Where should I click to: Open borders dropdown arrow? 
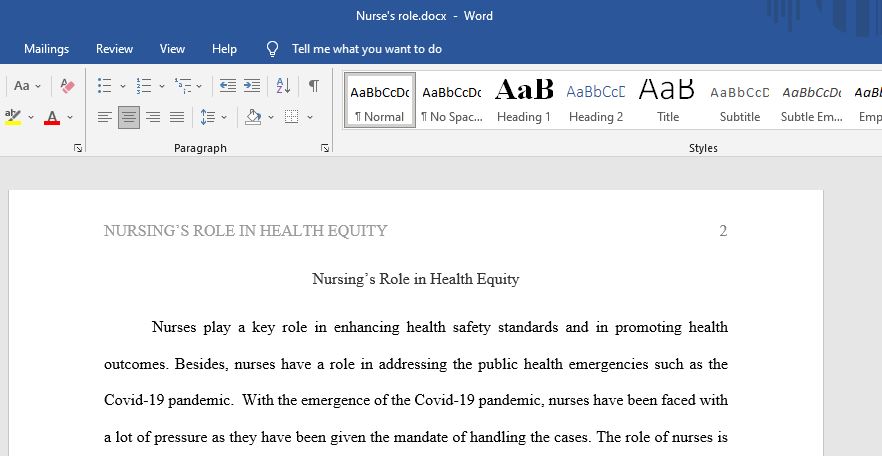(x=309, y=118)
